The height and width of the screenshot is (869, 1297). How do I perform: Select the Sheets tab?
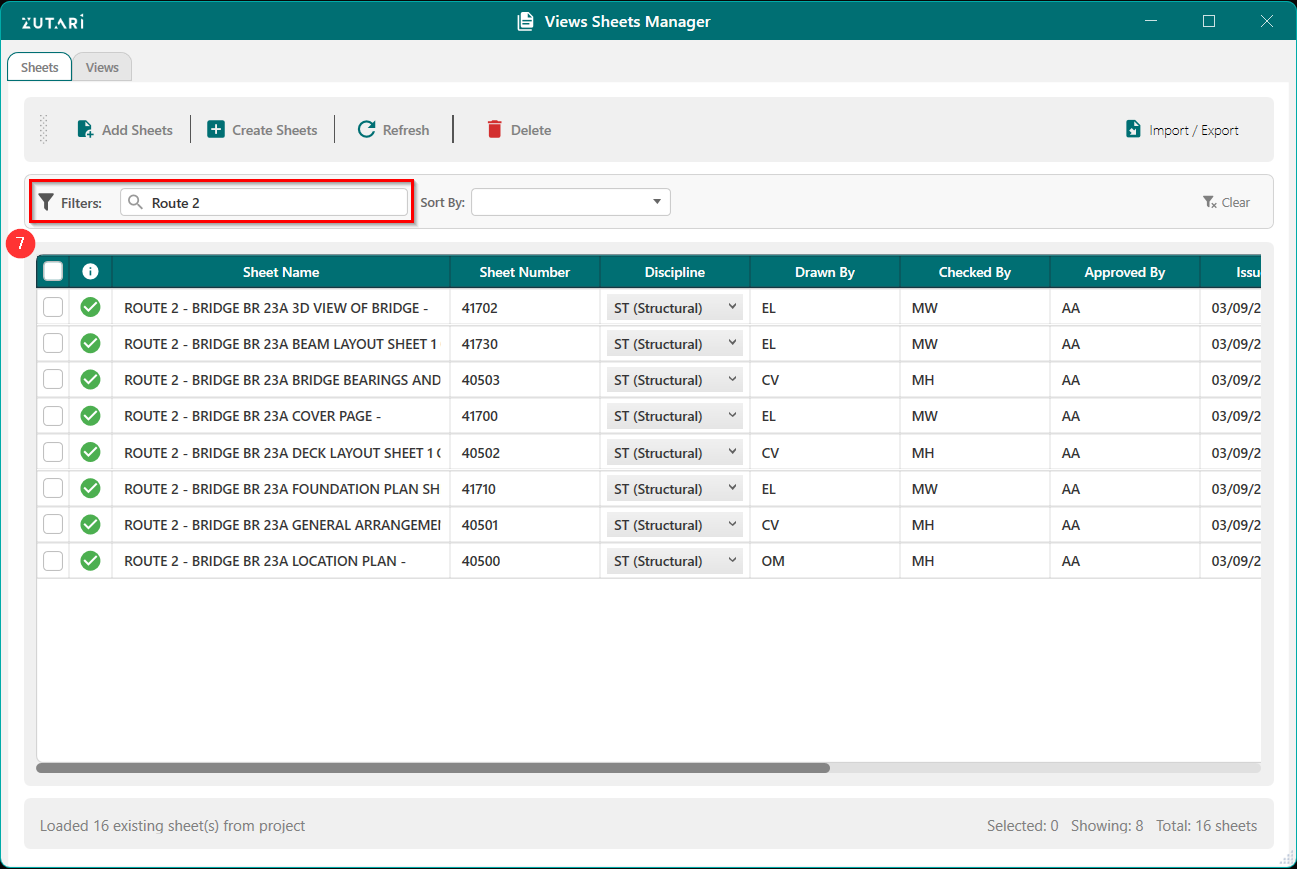point(40,67)
